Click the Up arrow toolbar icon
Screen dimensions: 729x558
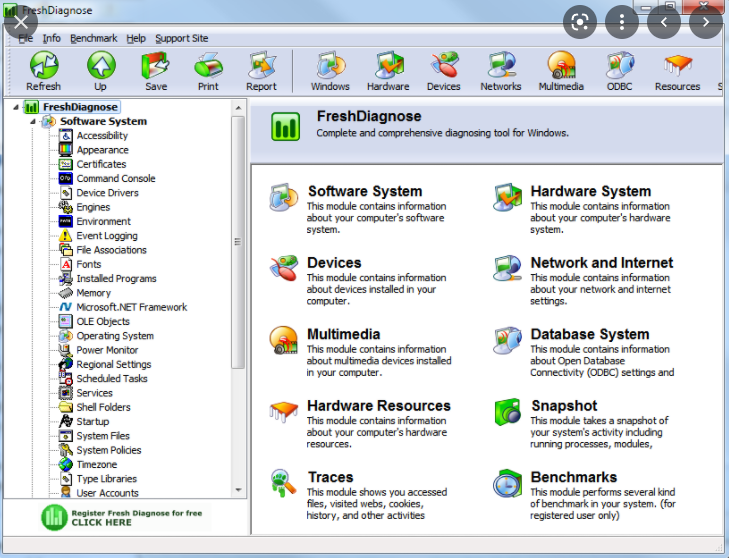(101, 65)
